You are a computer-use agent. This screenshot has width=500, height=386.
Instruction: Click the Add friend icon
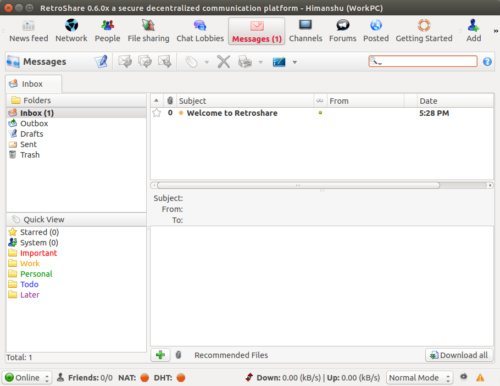(473, 31)
